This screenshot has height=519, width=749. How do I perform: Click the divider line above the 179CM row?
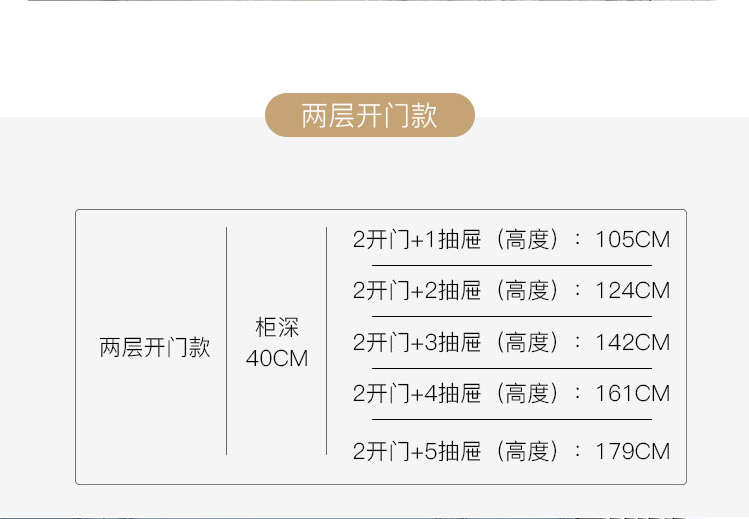pyautogui.click(x=512, y=420)
